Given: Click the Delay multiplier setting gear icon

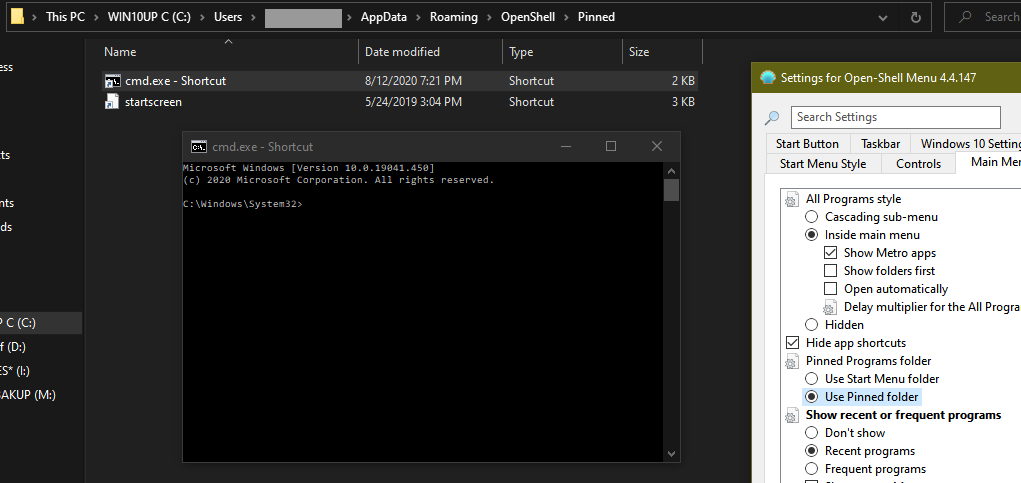Looking at the screenshot, I should [830, 307].
